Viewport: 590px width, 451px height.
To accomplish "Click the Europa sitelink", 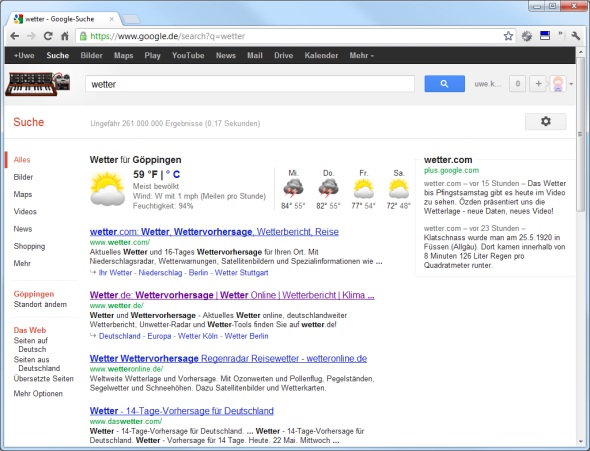I will [x=159, y=336].
